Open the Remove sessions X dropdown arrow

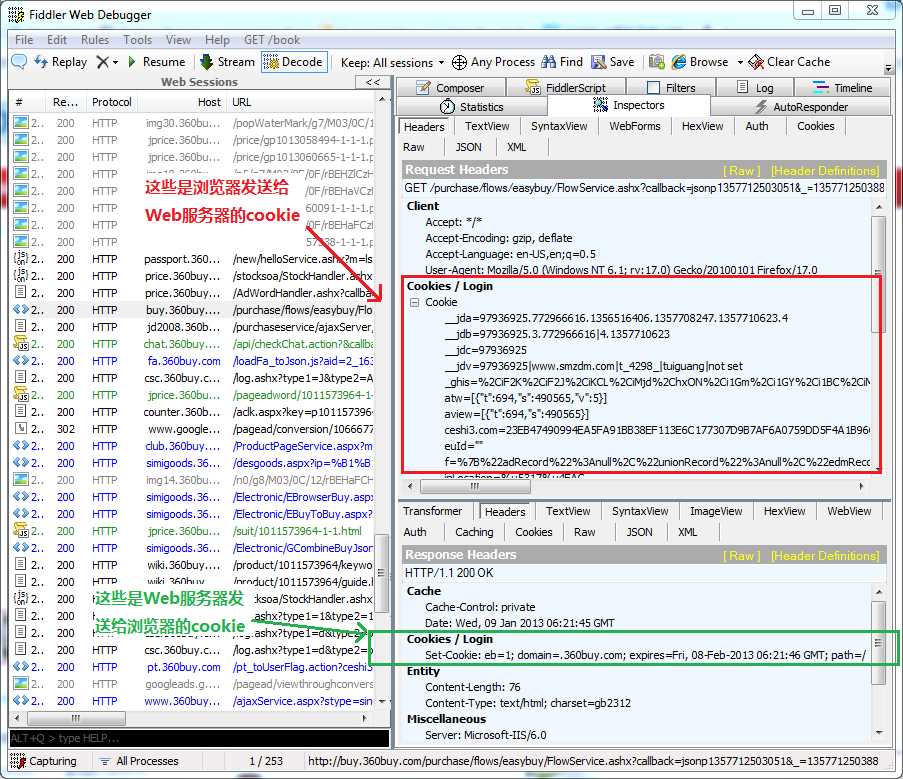pos(115,62)
